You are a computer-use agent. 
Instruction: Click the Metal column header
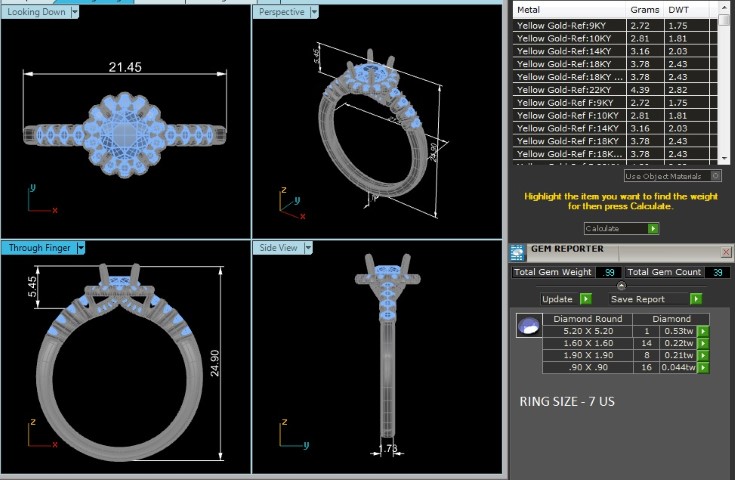(x=569, y=9)
